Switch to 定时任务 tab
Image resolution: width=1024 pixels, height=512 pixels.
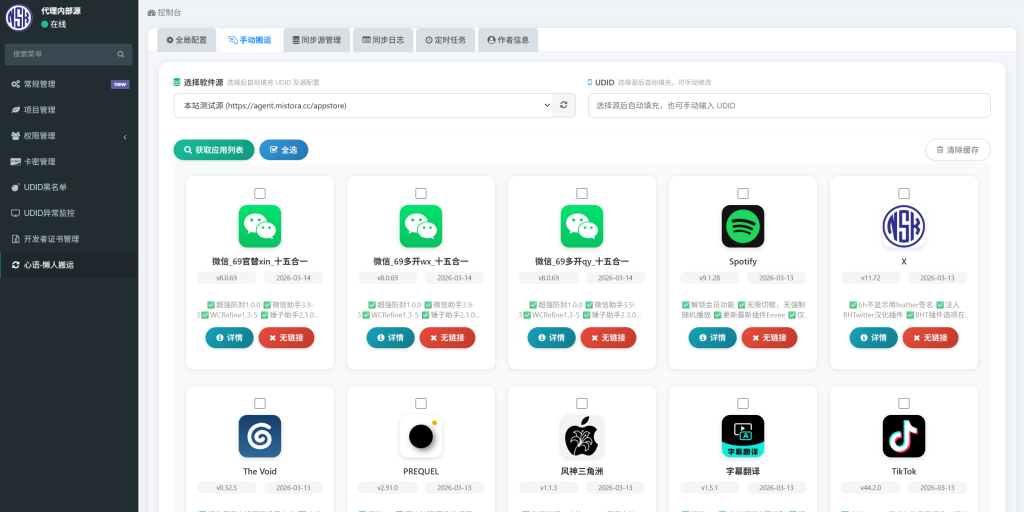pyautogui.click(x=445, y=40)
